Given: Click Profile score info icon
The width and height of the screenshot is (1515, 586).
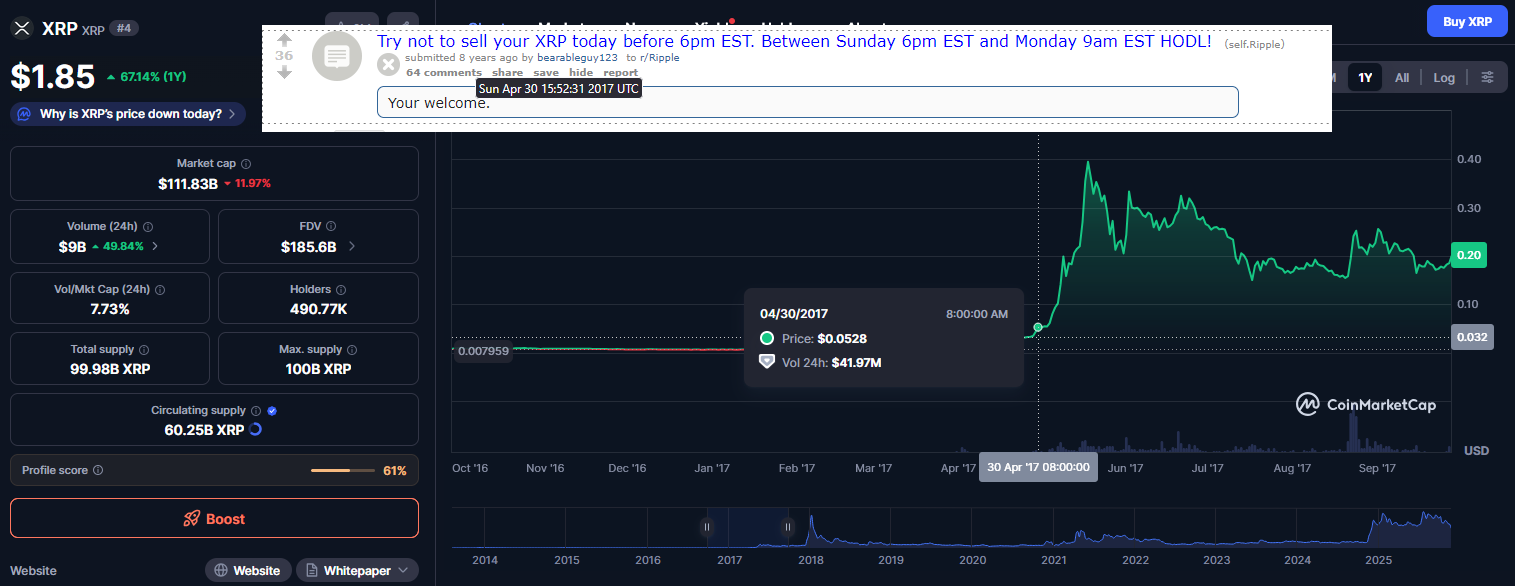Looking at the screenshot, I should [x=97, y=470].
